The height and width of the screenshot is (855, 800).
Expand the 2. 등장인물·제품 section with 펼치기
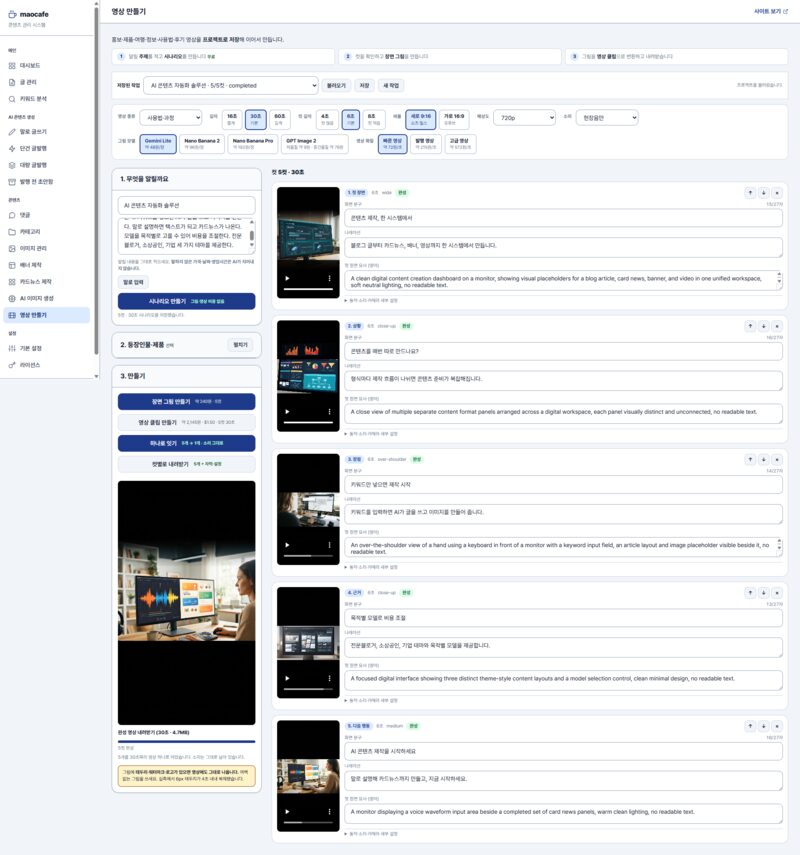240,345
